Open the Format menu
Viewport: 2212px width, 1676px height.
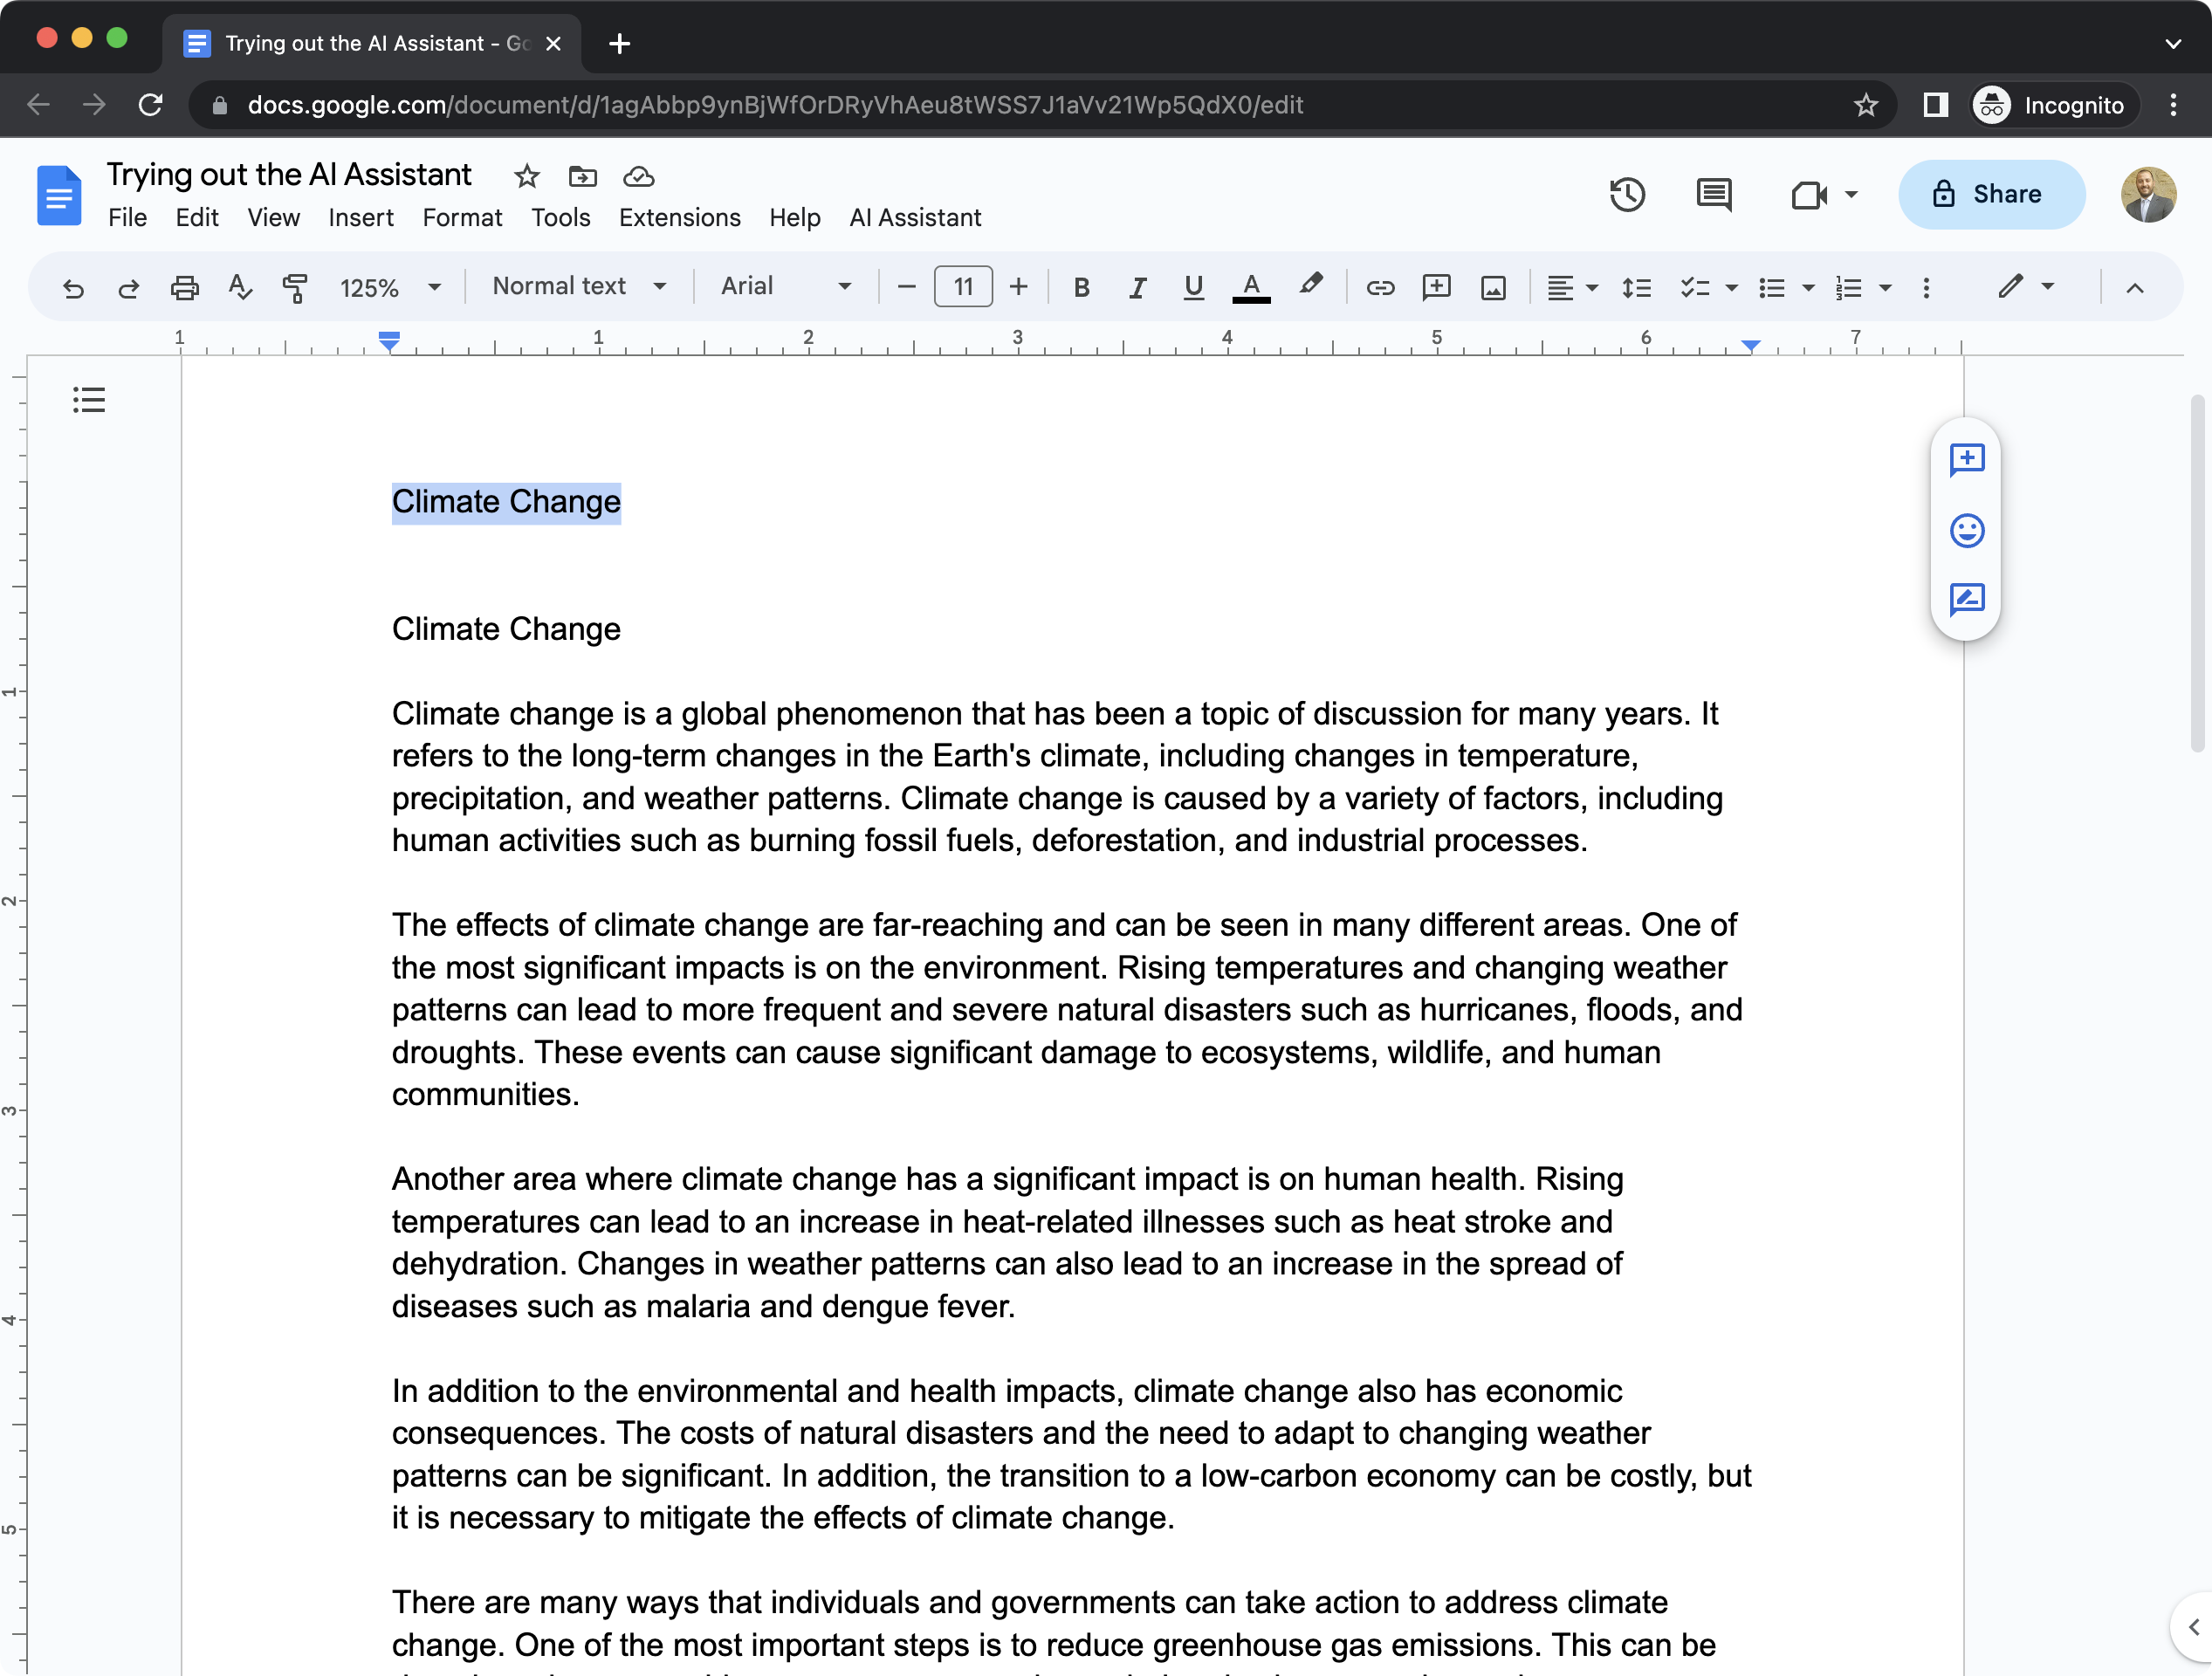pos(462,217)
